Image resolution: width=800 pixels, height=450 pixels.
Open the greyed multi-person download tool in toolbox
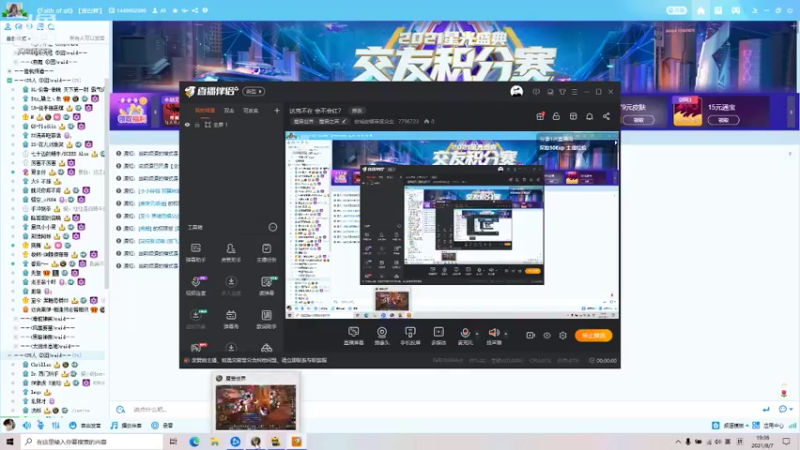231,286
